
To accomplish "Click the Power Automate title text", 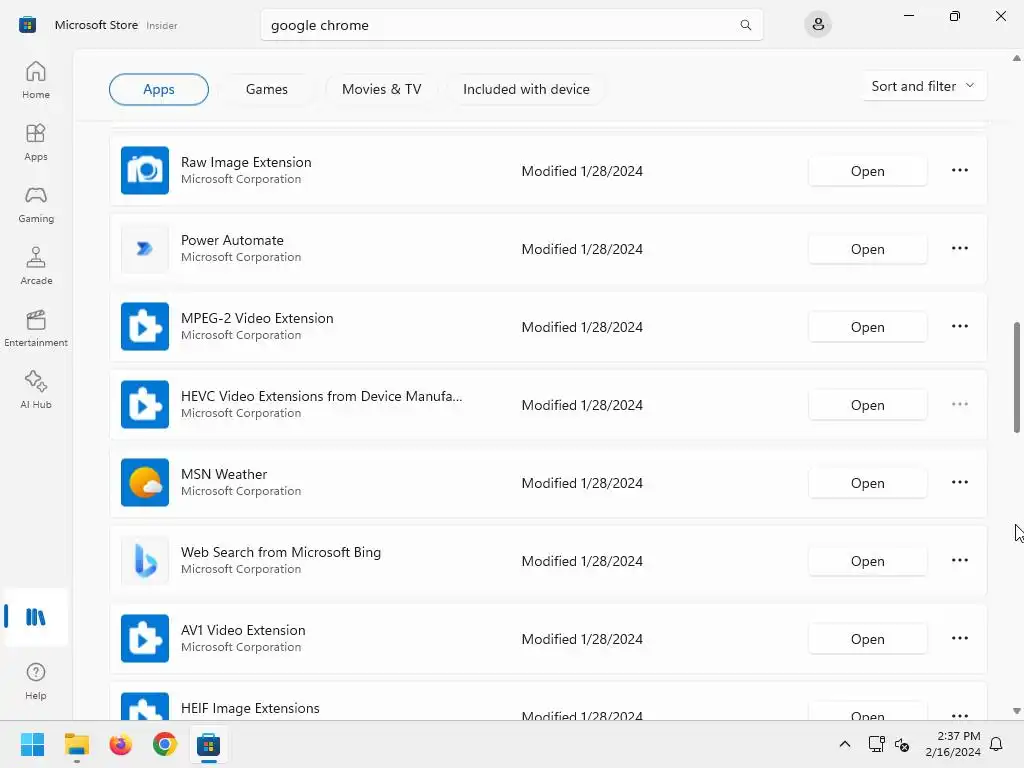I will pos(232,240).
